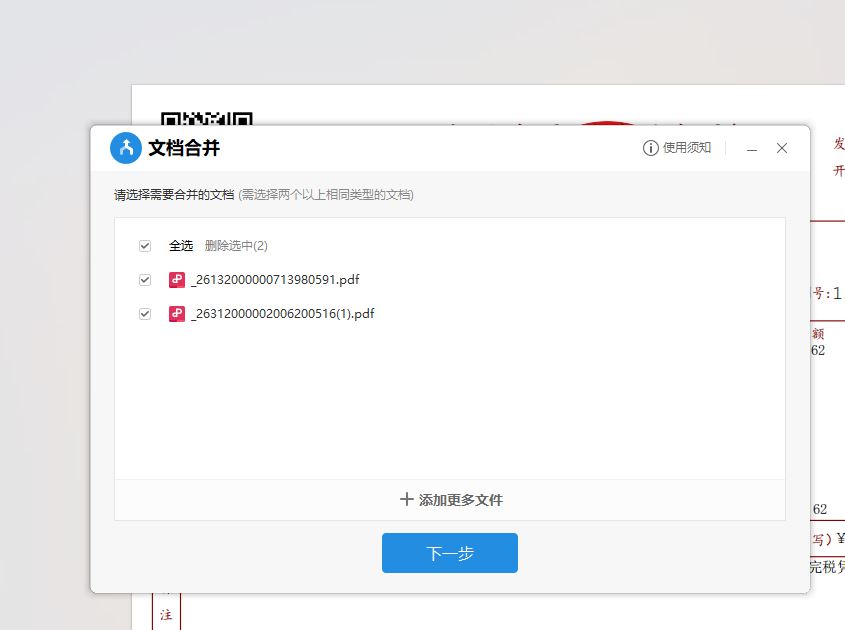Click the plus icon in 添加更多文件
Viewport: 845px width, 630px height.
(x=405, y=498)
